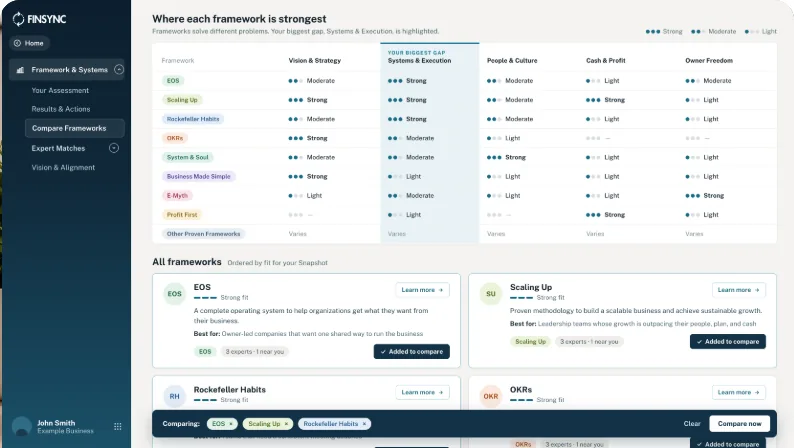Click the People & Culture column header
Viewport: 794px width, 448px height.
tap(512, 60)
